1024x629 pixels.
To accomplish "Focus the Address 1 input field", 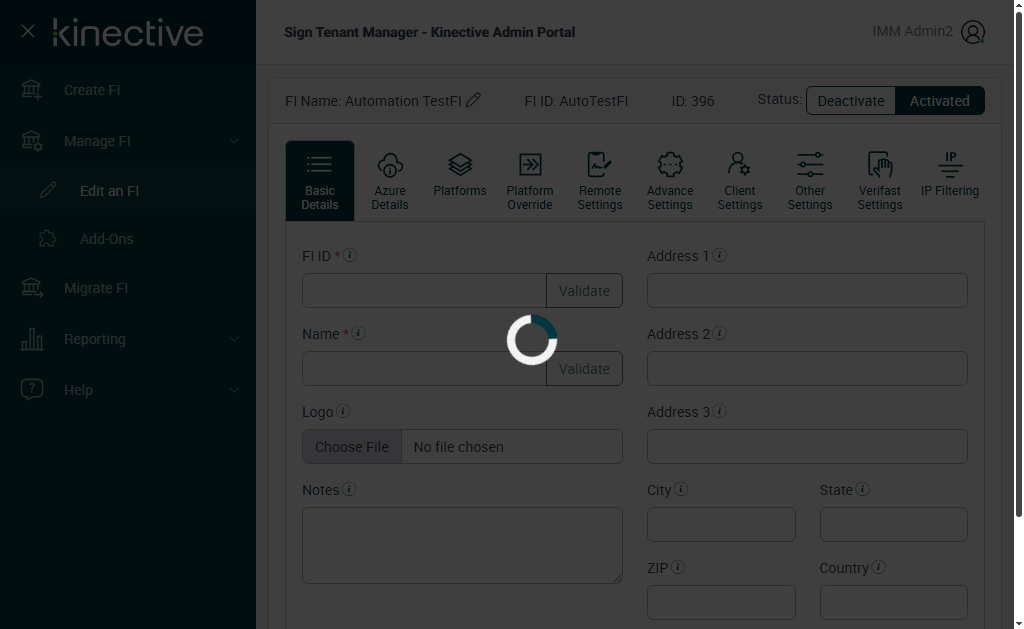I will (807, 291).
